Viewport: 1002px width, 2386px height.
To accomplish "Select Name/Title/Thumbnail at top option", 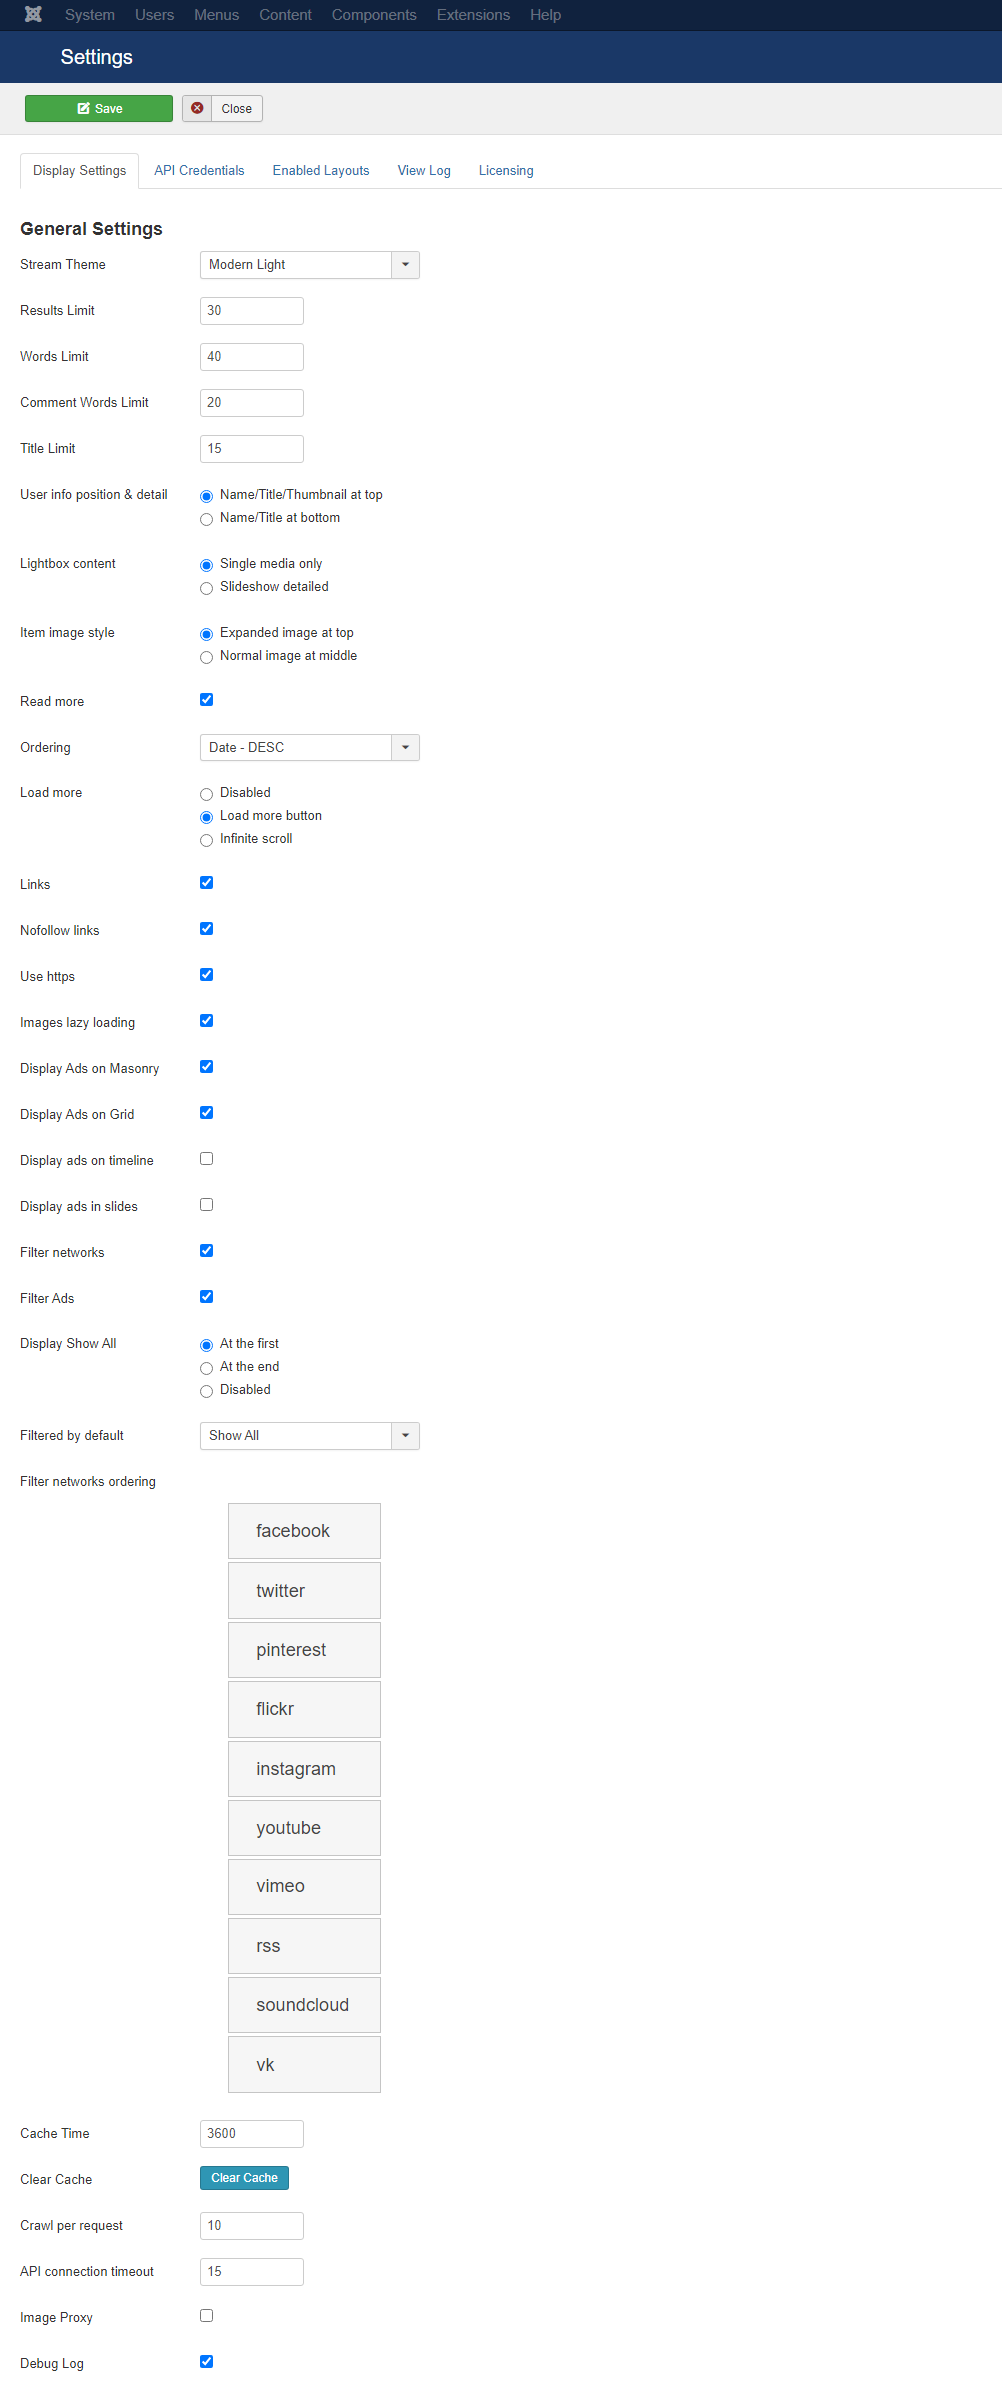I will 207,496.
